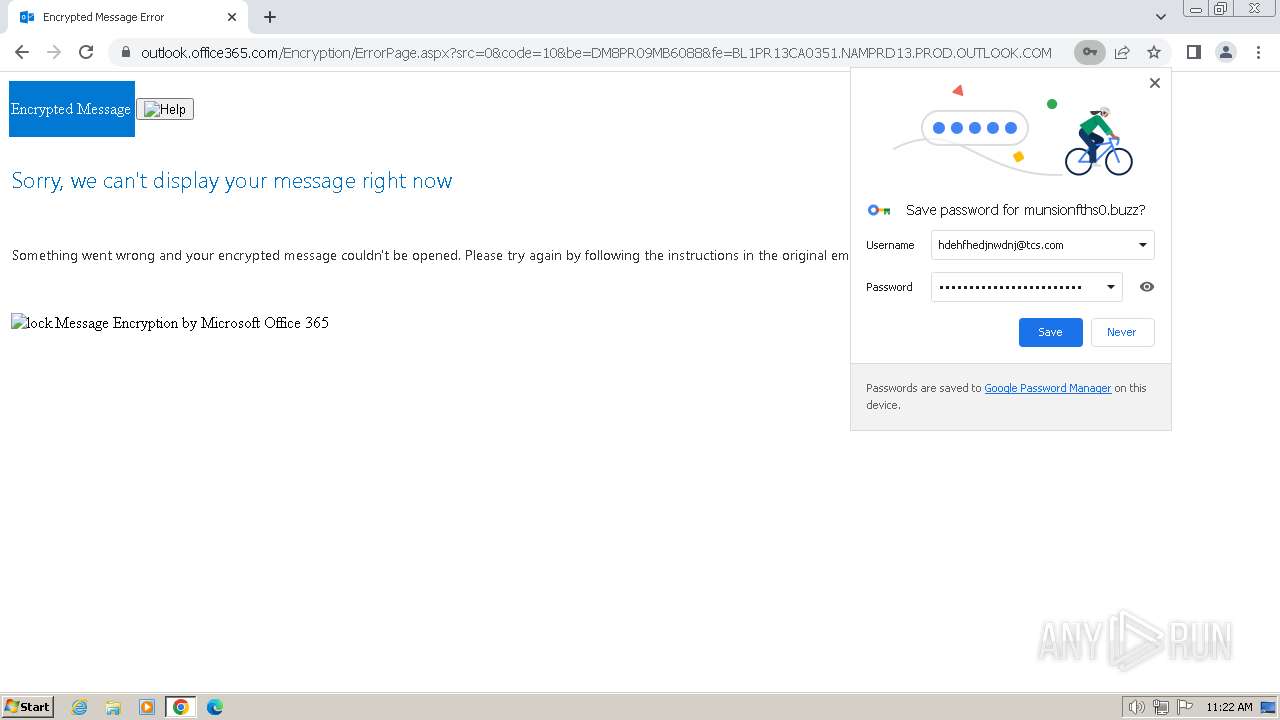Open volume control in system tray
This screenshot has width=1280, height=720.
tap(1136, 707)
